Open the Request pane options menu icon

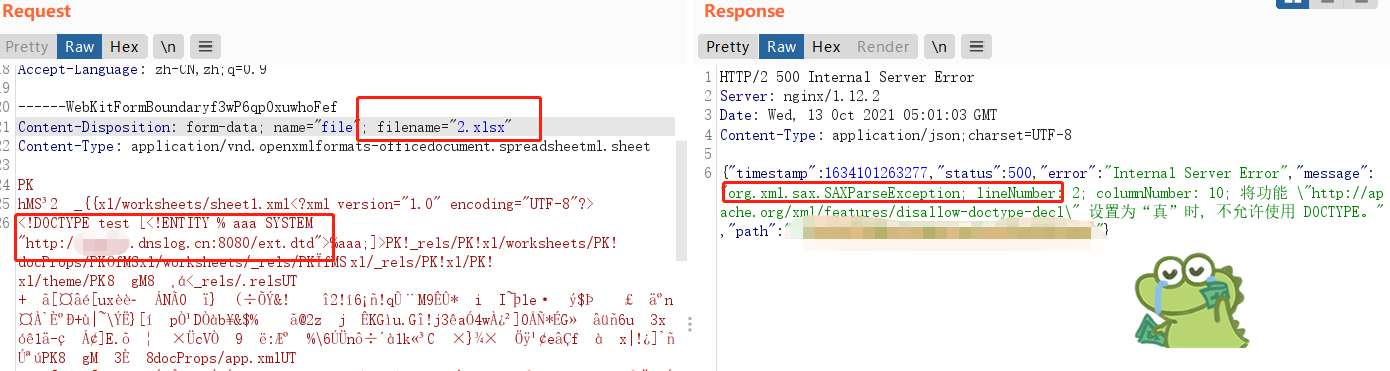[x=205, y=46]
